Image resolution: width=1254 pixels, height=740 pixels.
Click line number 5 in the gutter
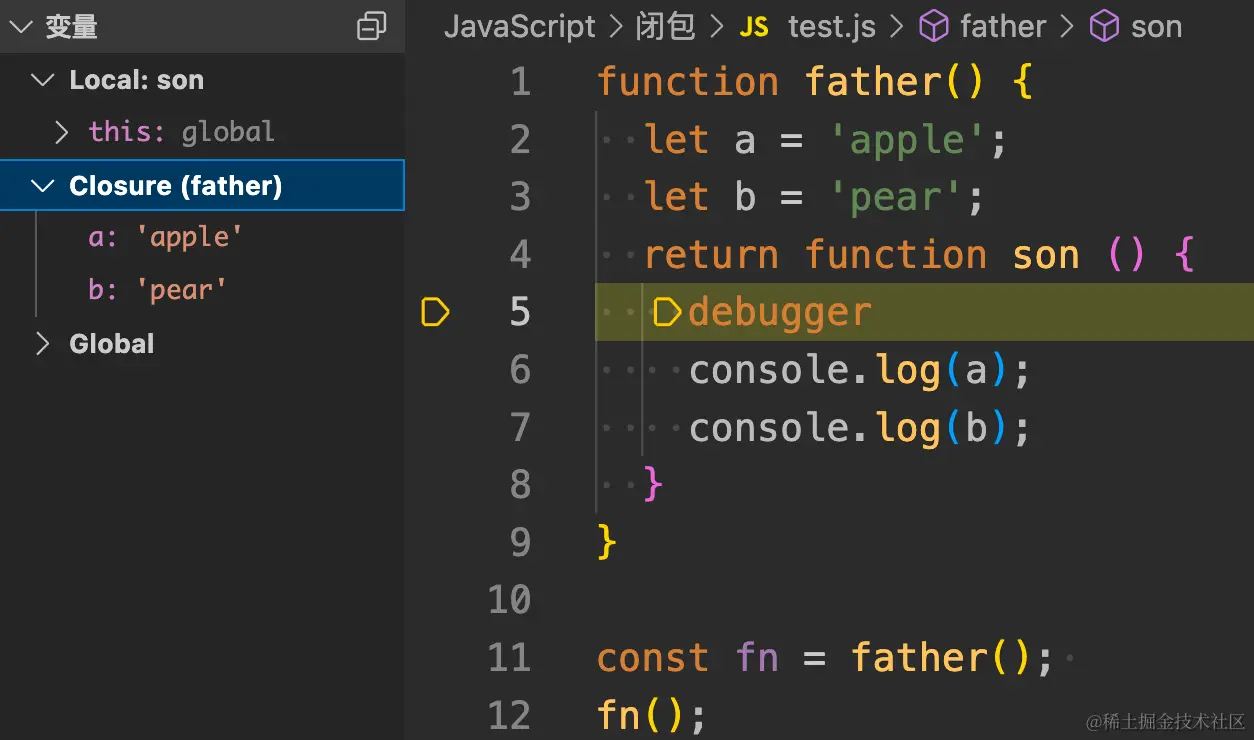coord(521,313)
